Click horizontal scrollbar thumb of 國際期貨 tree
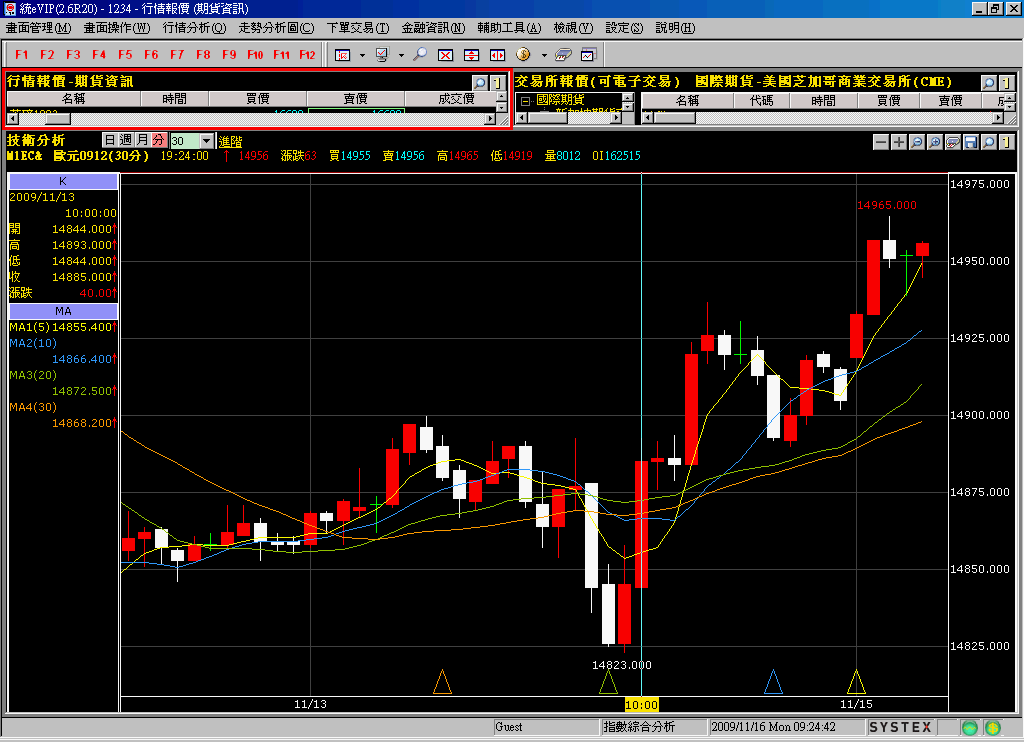Viewport: 1024px width, 742px height. point(547,118)
